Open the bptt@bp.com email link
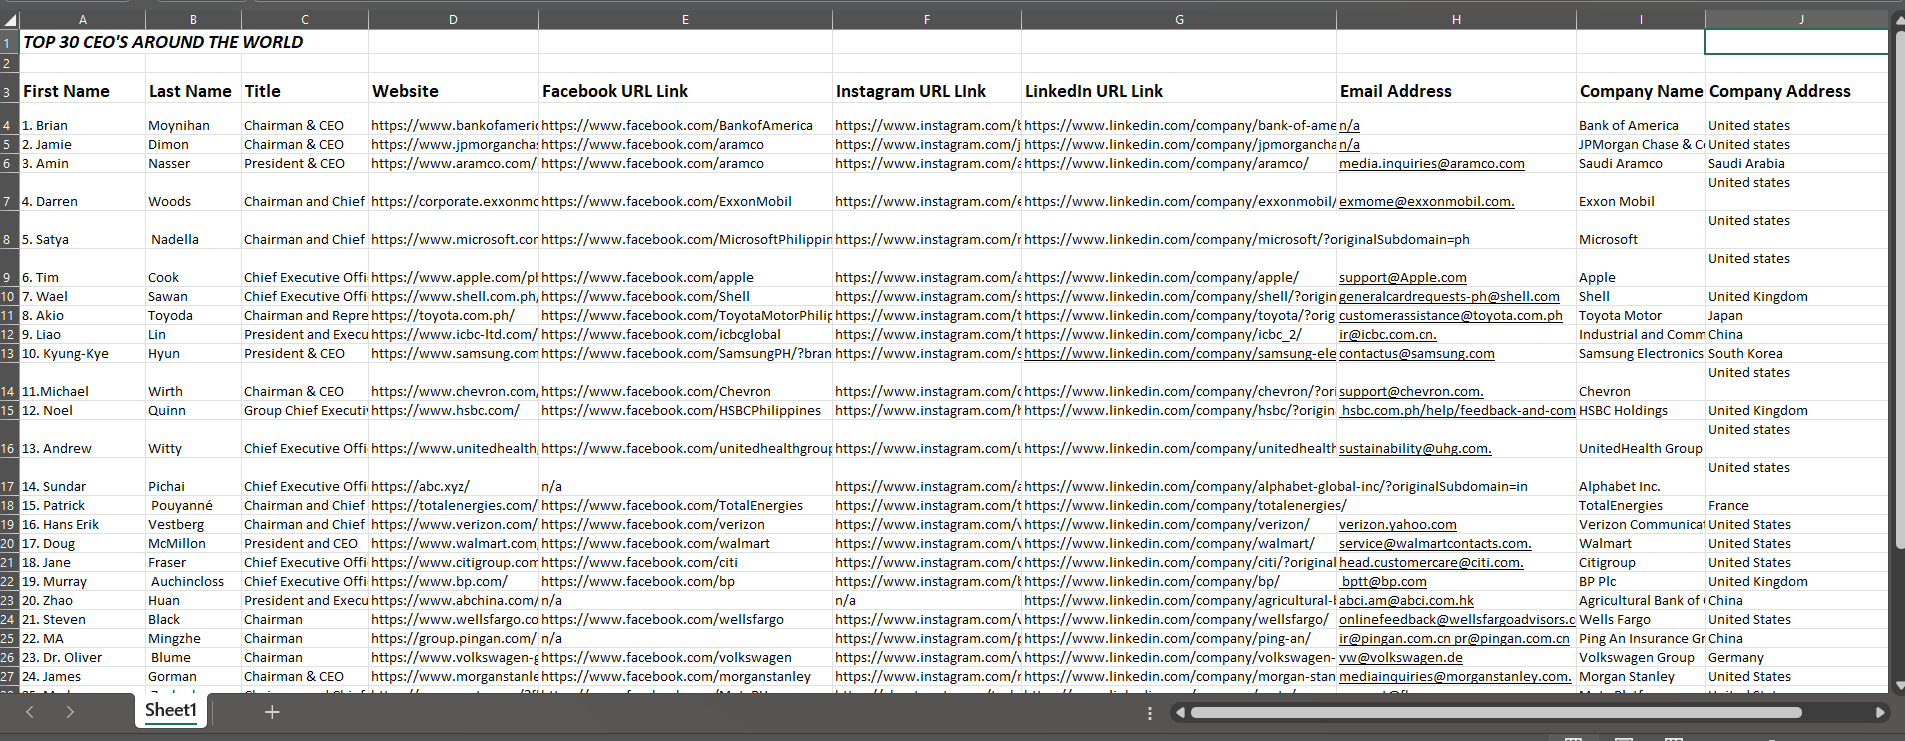This screenshot has width=1905, height=741. pyautogui.click(x=1384, y=581)
